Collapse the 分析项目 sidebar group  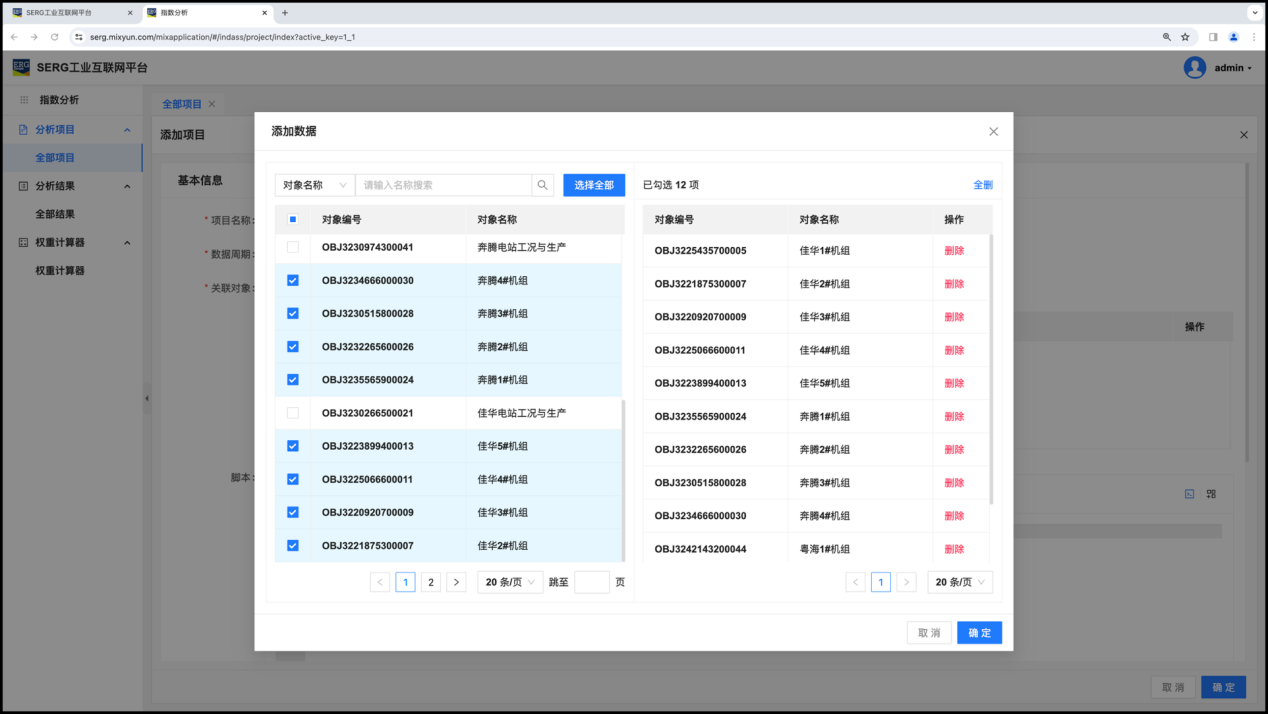pos(127,130)
